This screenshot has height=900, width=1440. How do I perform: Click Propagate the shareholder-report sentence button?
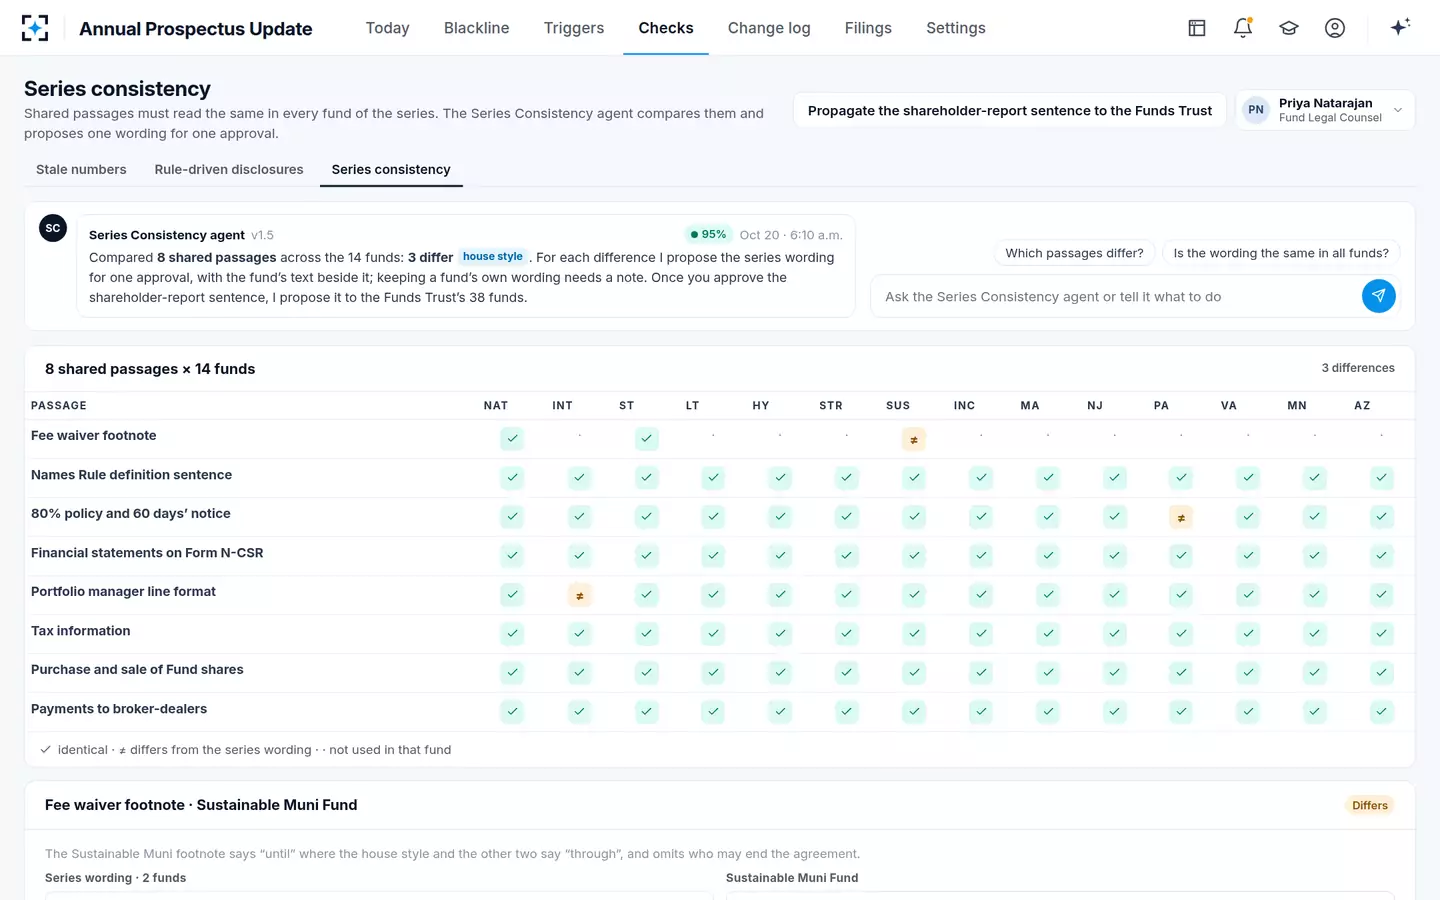1010,110
